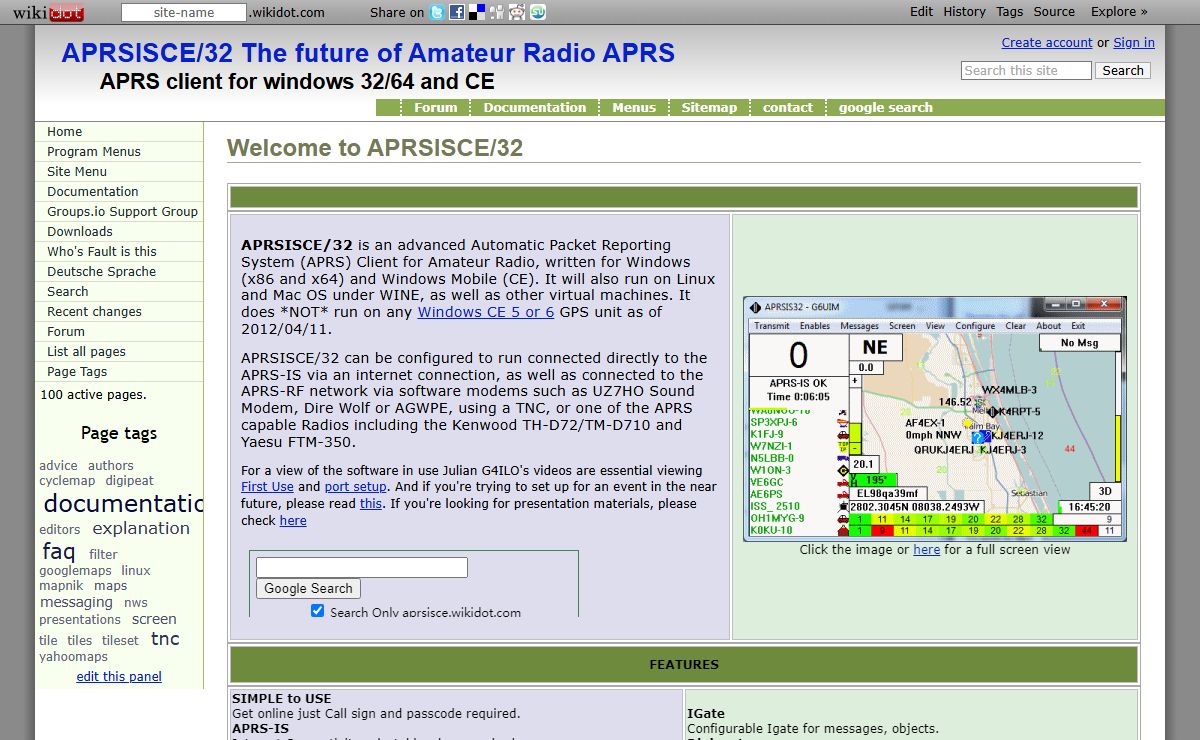Image resolution: width=1200 pixels, height=740 pixels.
Task: Open the Menus top menu
Action: click(634, 108)
